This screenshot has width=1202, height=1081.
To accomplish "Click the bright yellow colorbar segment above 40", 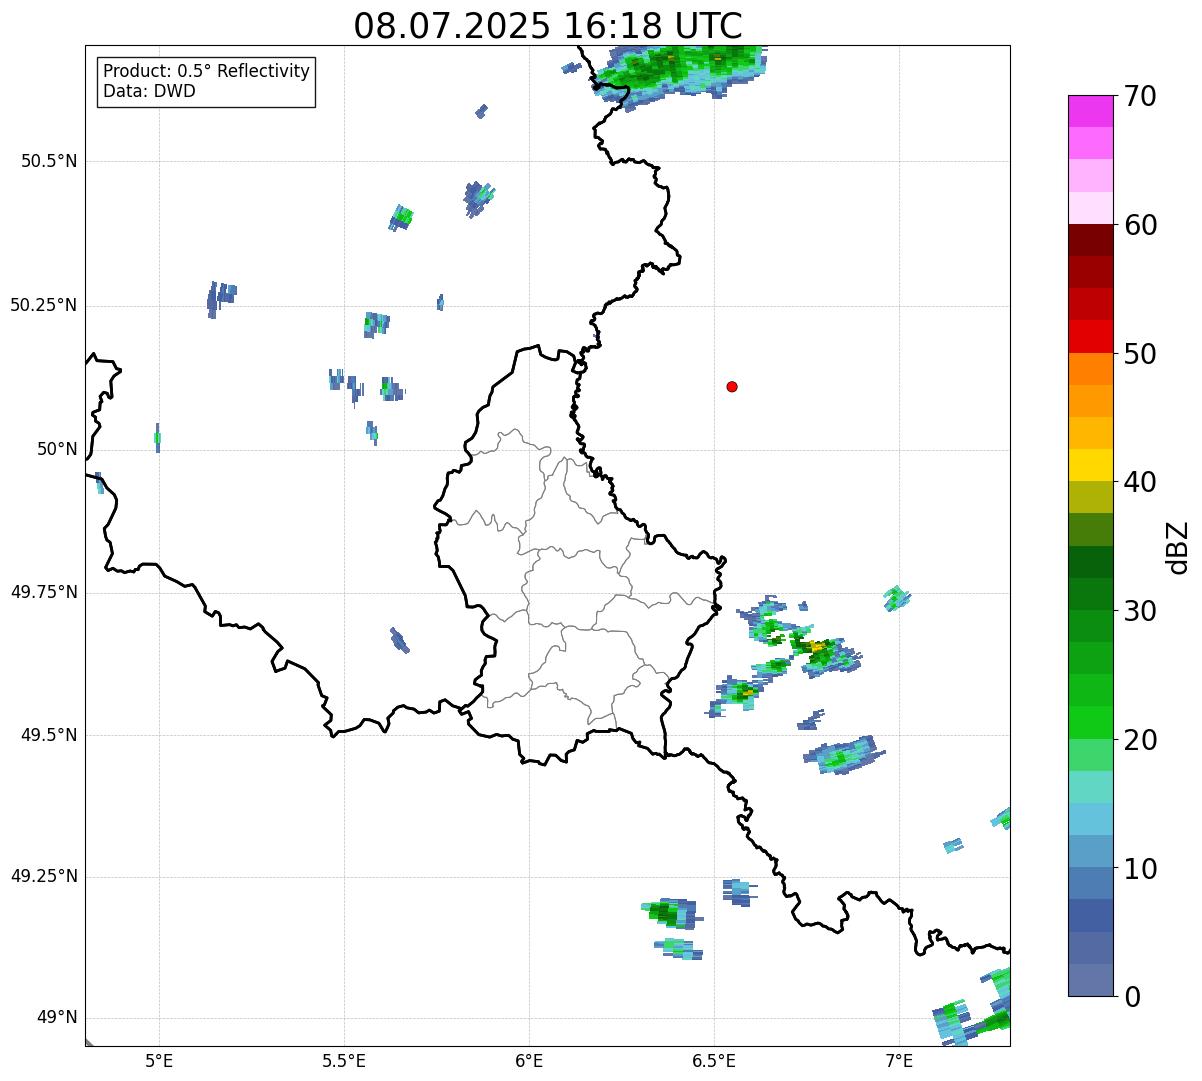I will [x=1091, y=465].
